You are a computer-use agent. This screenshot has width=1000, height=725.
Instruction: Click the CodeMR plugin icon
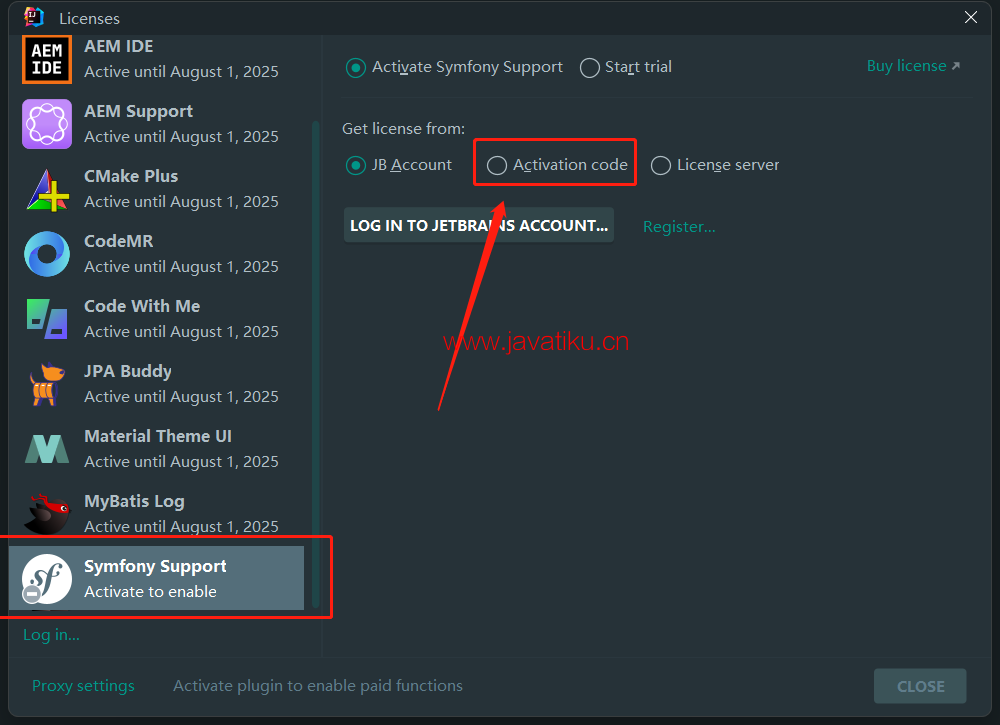pos(47,254)
